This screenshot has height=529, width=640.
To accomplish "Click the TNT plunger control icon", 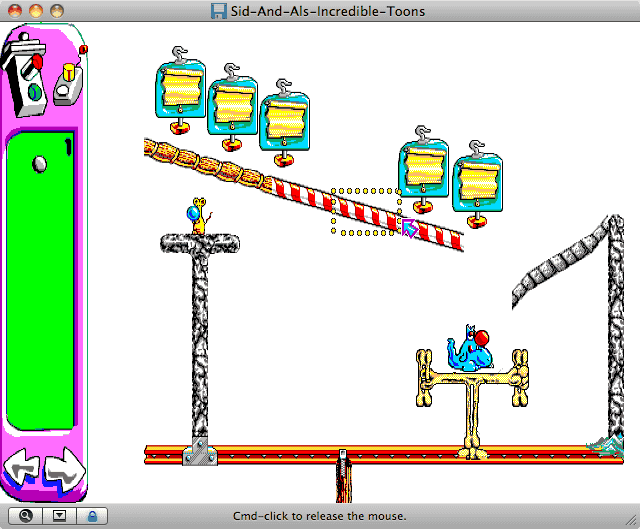I will pyautogui.click(x=68, y=84).
